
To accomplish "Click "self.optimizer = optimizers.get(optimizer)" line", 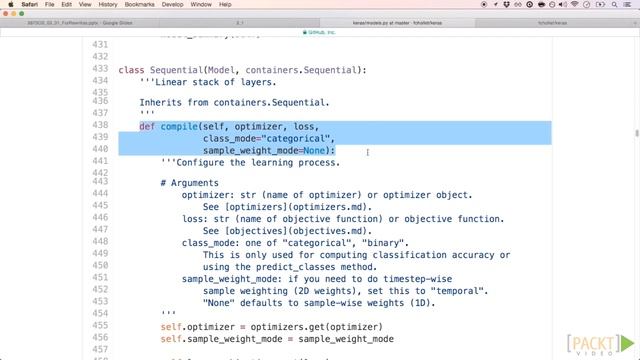I will pos(271,327).
